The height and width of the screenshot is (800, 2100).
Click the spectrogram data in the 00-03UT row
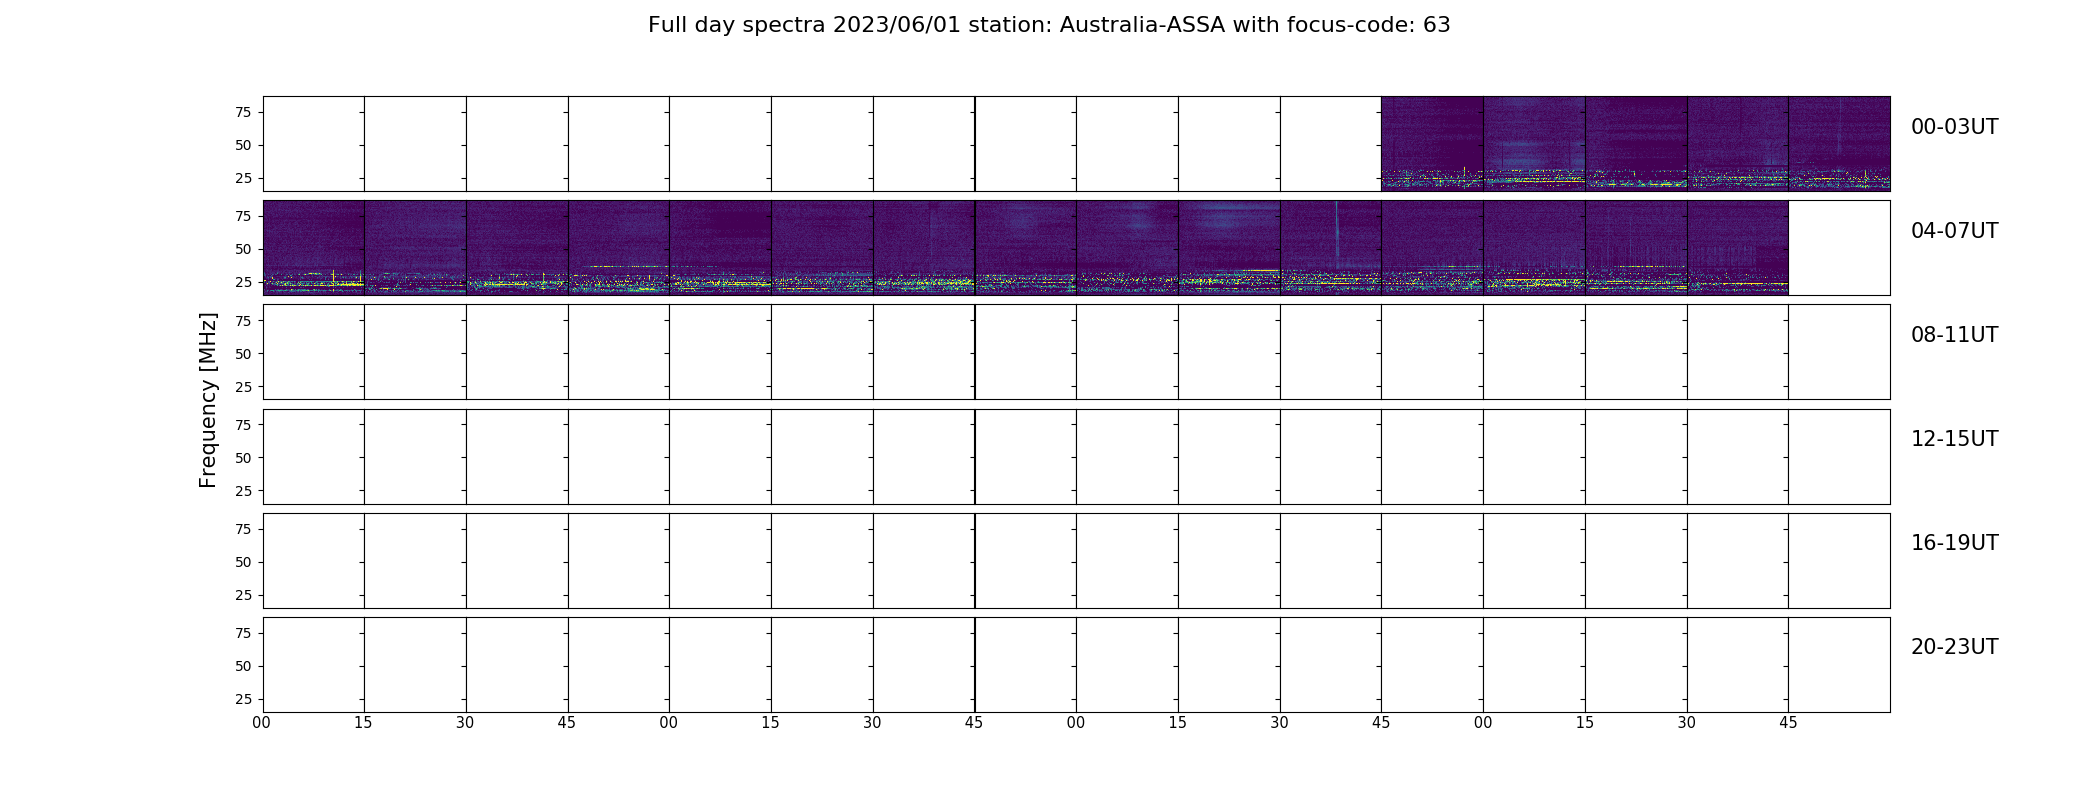pyautogui.click(x=1636, y=144)
